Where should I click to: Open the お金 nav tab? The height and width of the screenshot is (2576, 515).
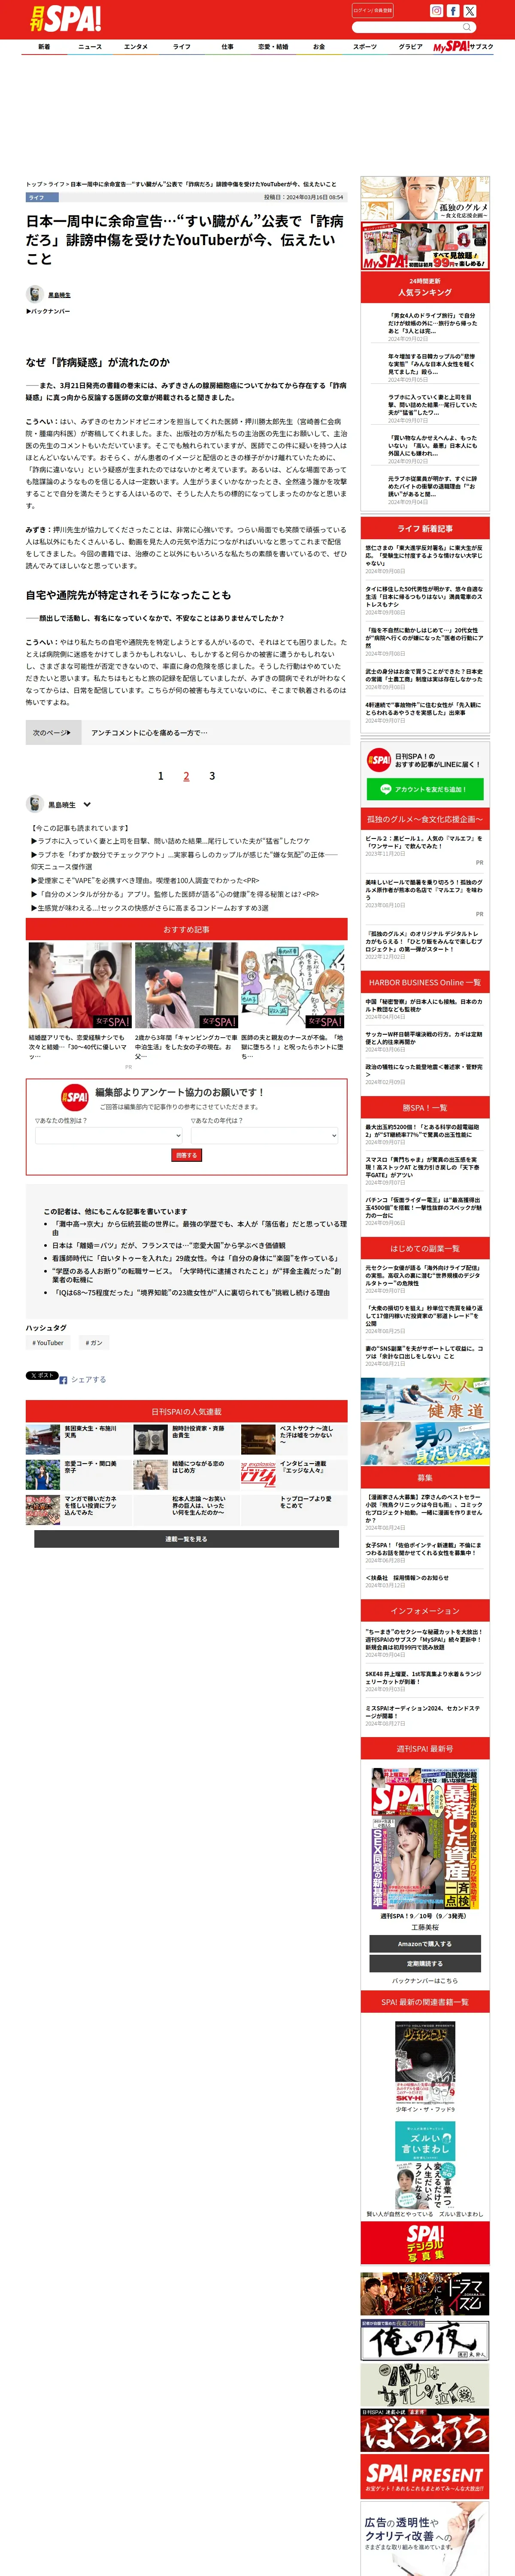pos(319,47)
